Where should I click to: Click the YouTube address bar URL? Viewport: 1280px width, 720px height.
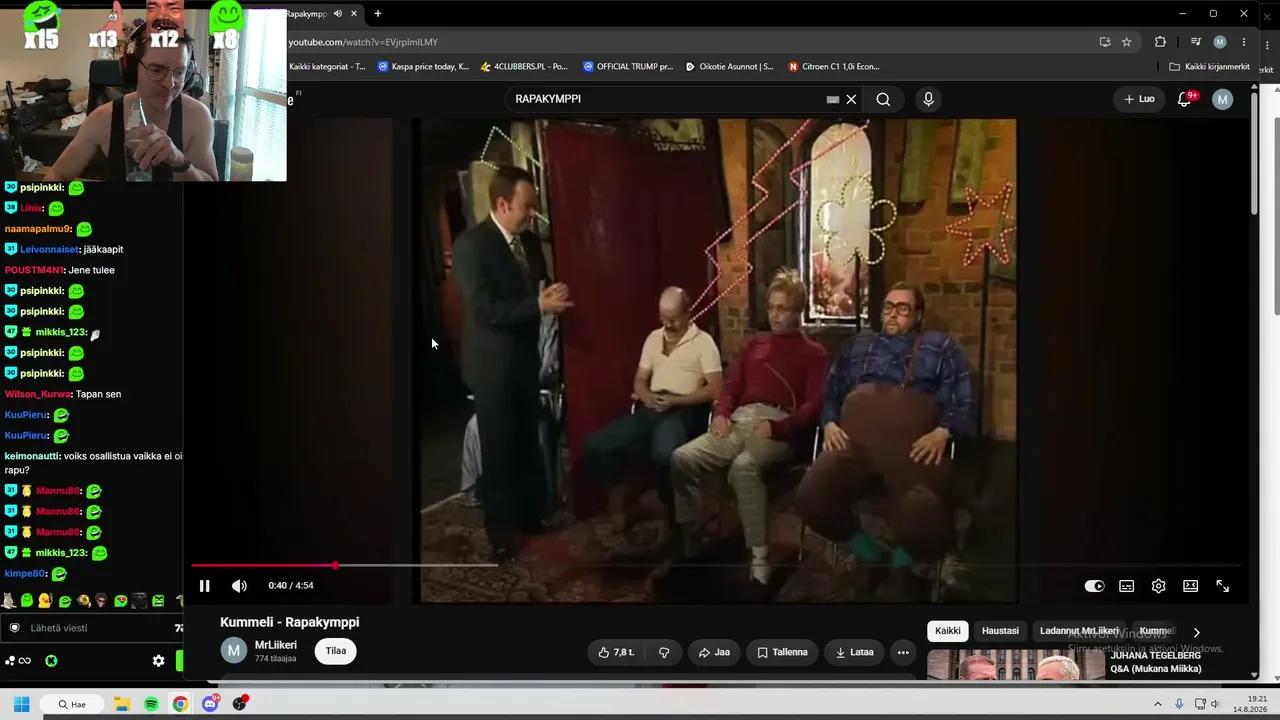tap(364, 42)
